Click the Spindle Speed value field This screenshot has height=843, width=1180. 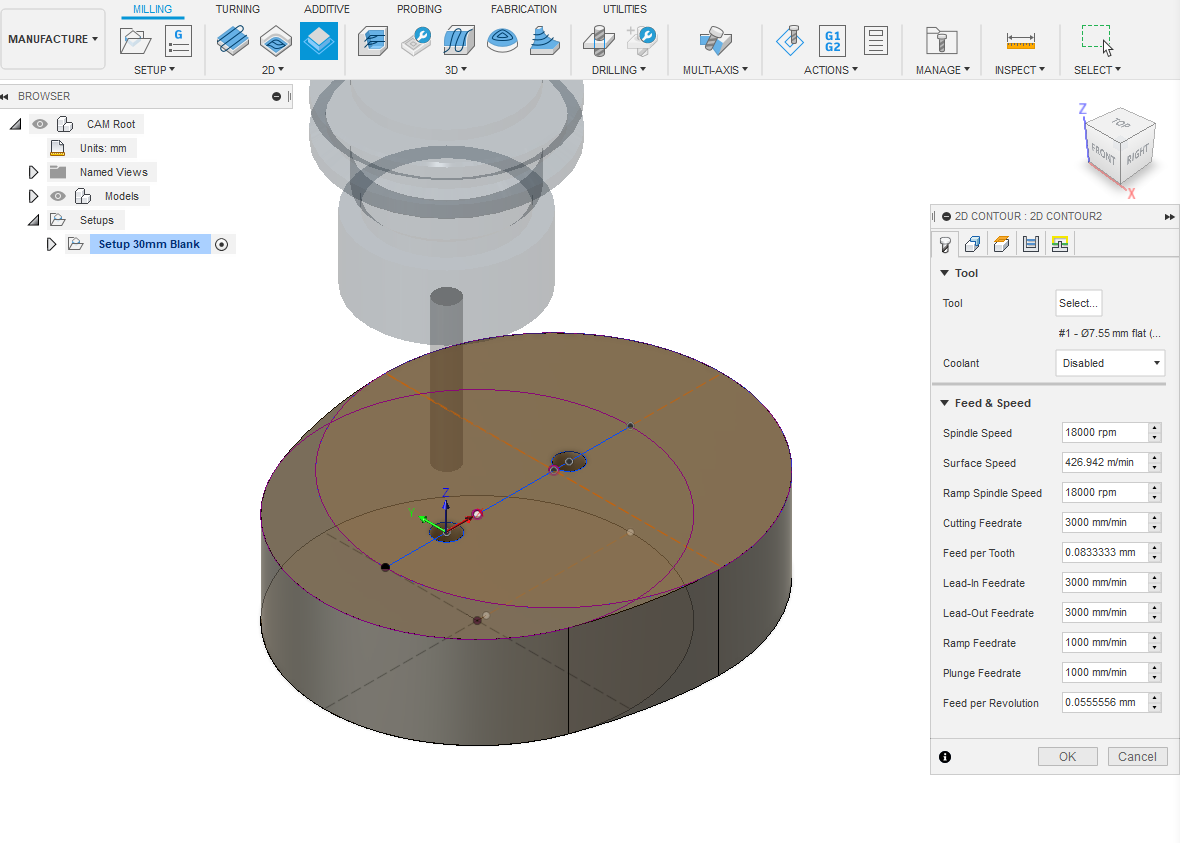coord(1105,433)
